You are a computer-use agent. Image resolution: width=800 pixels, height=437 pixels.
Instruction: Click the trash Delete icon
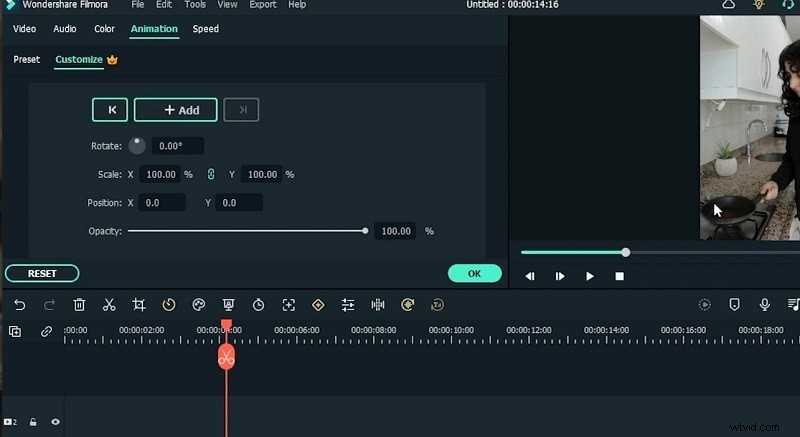pos(79,305)
